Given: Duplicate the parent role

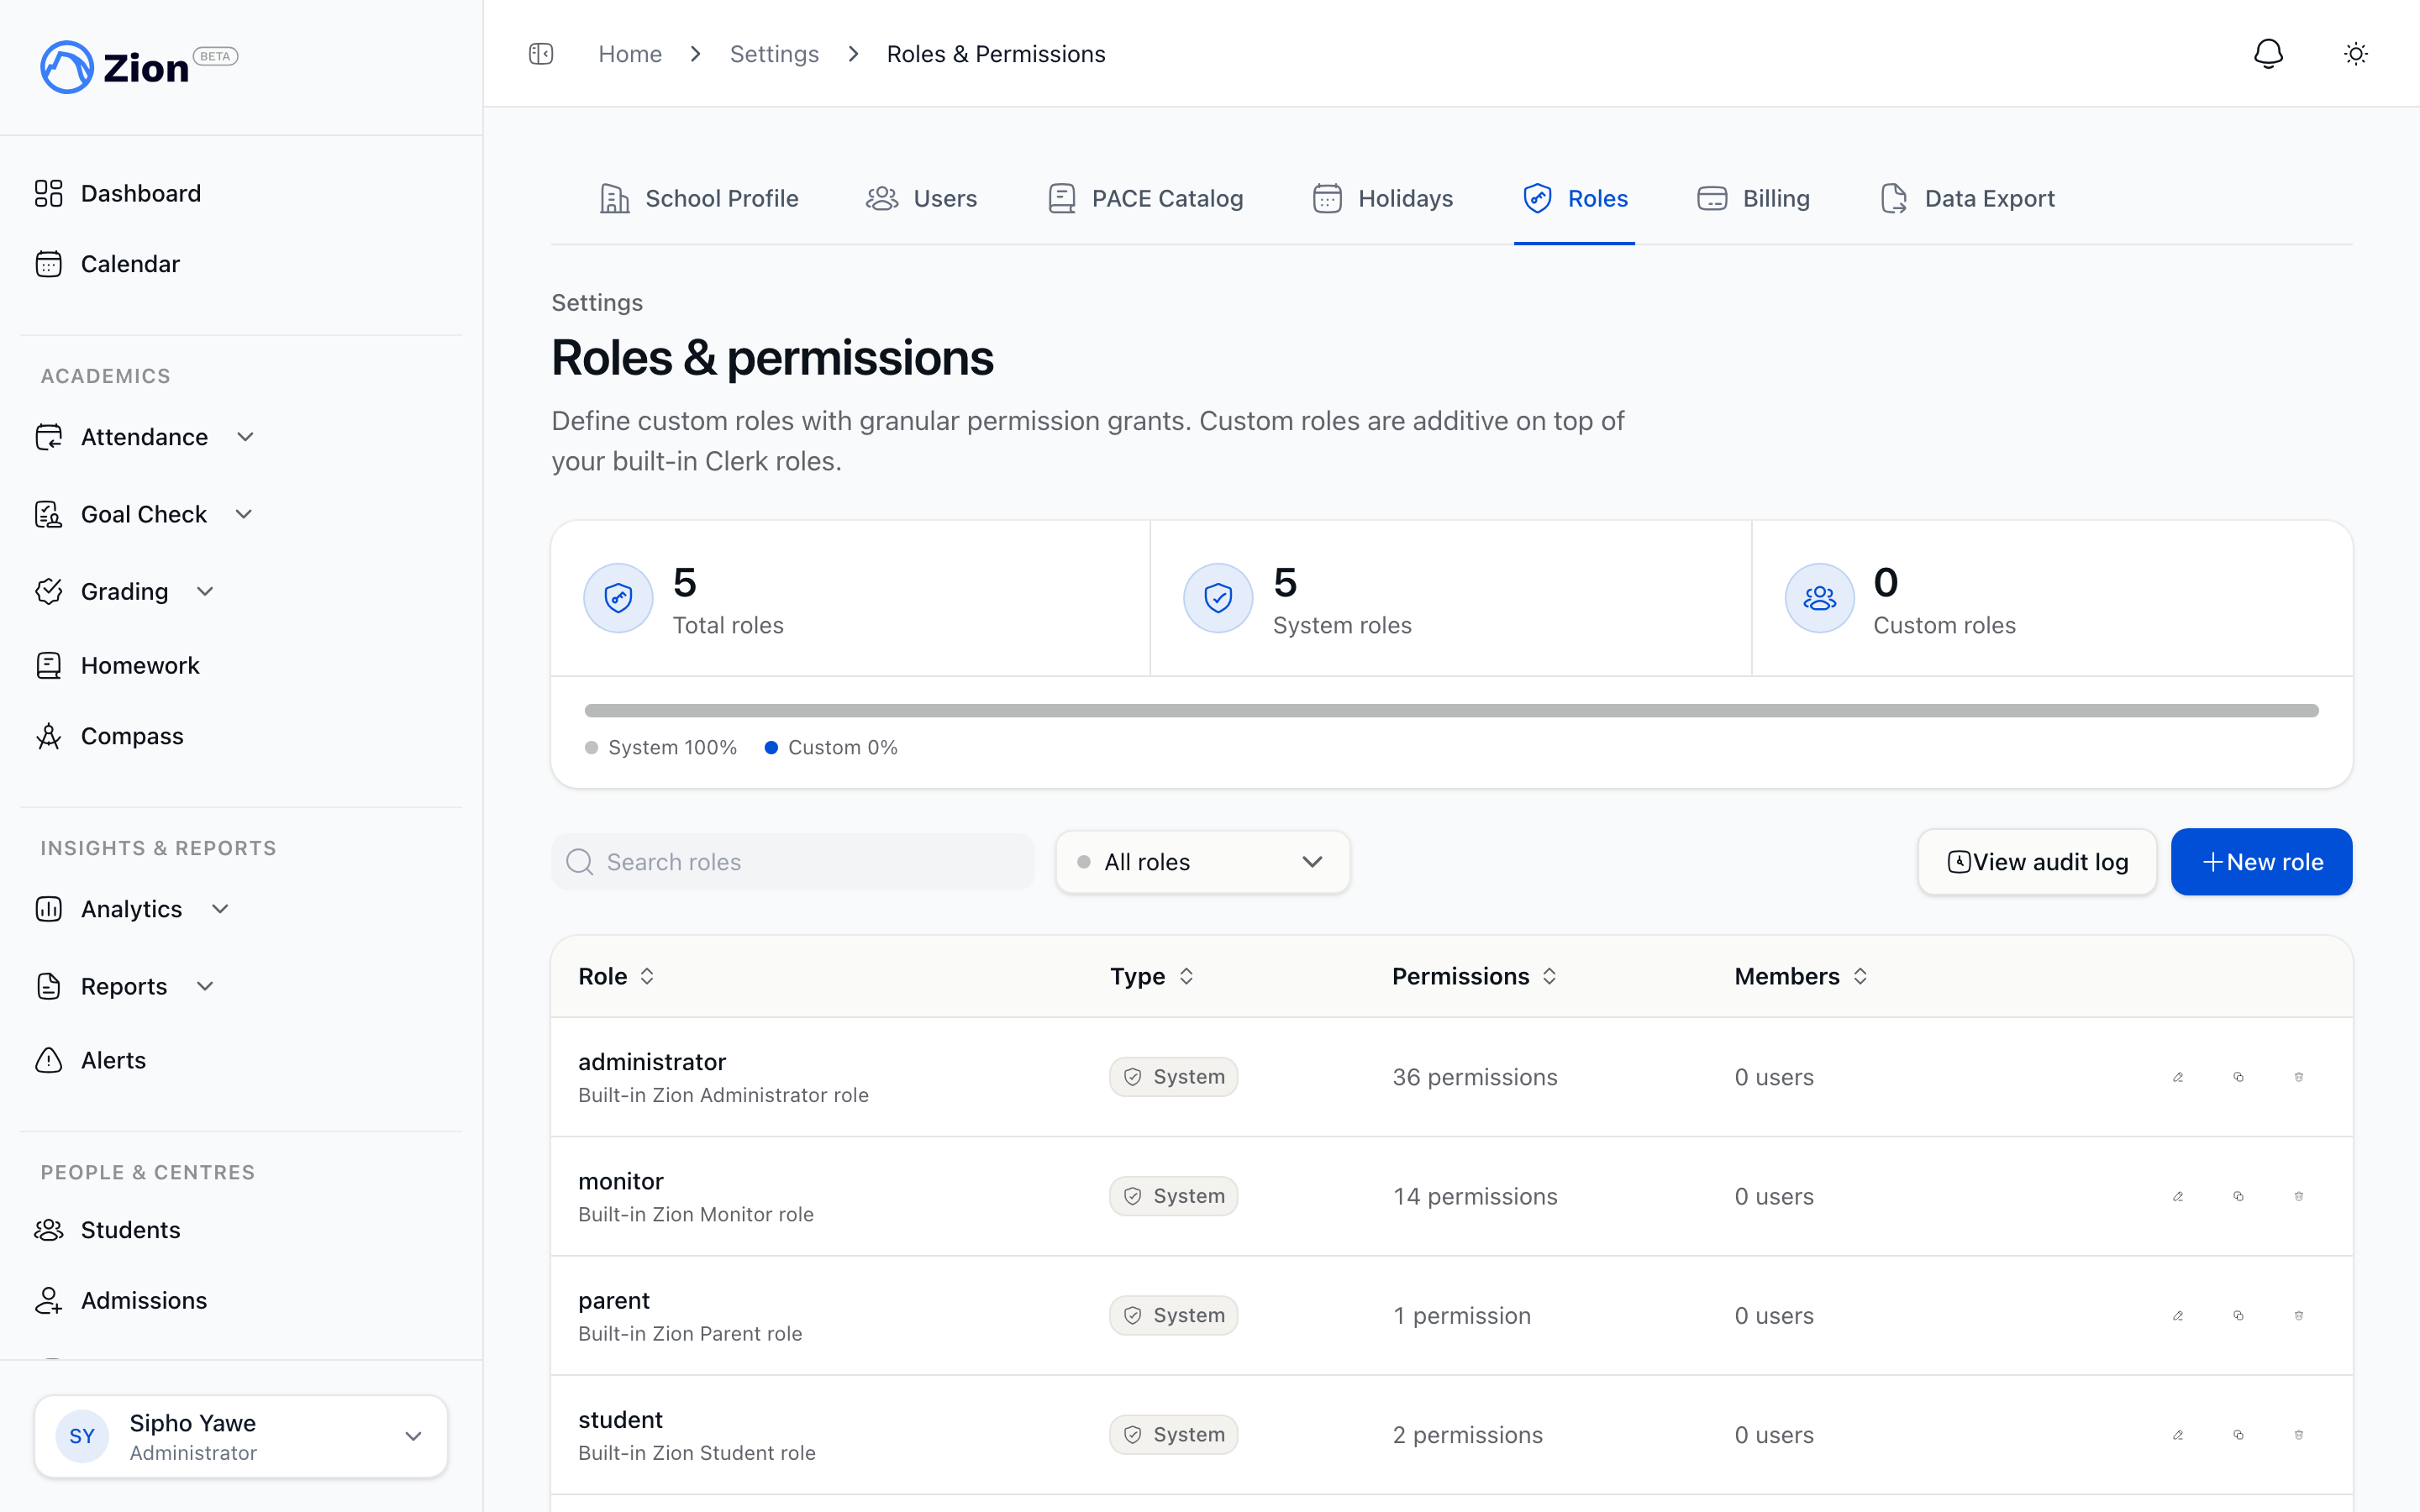Looking at the screenshot, I should pyautogui.click(x=2238, y=1315).
